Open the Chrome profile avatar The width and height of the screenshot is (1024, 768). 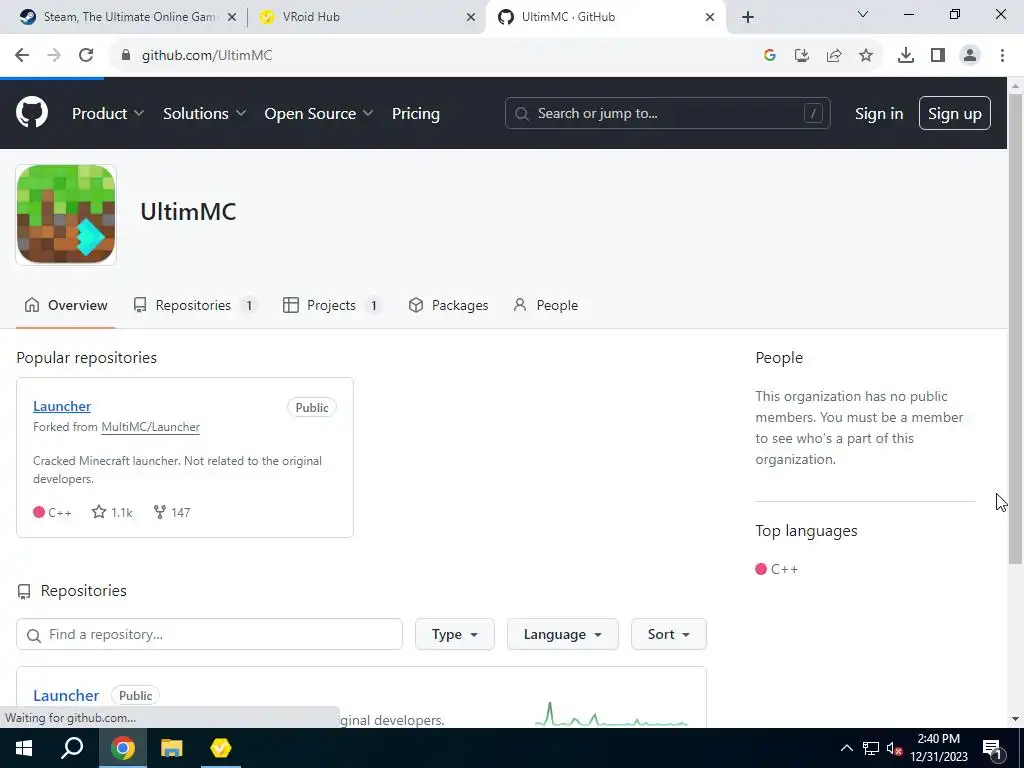tap(970, 56)
